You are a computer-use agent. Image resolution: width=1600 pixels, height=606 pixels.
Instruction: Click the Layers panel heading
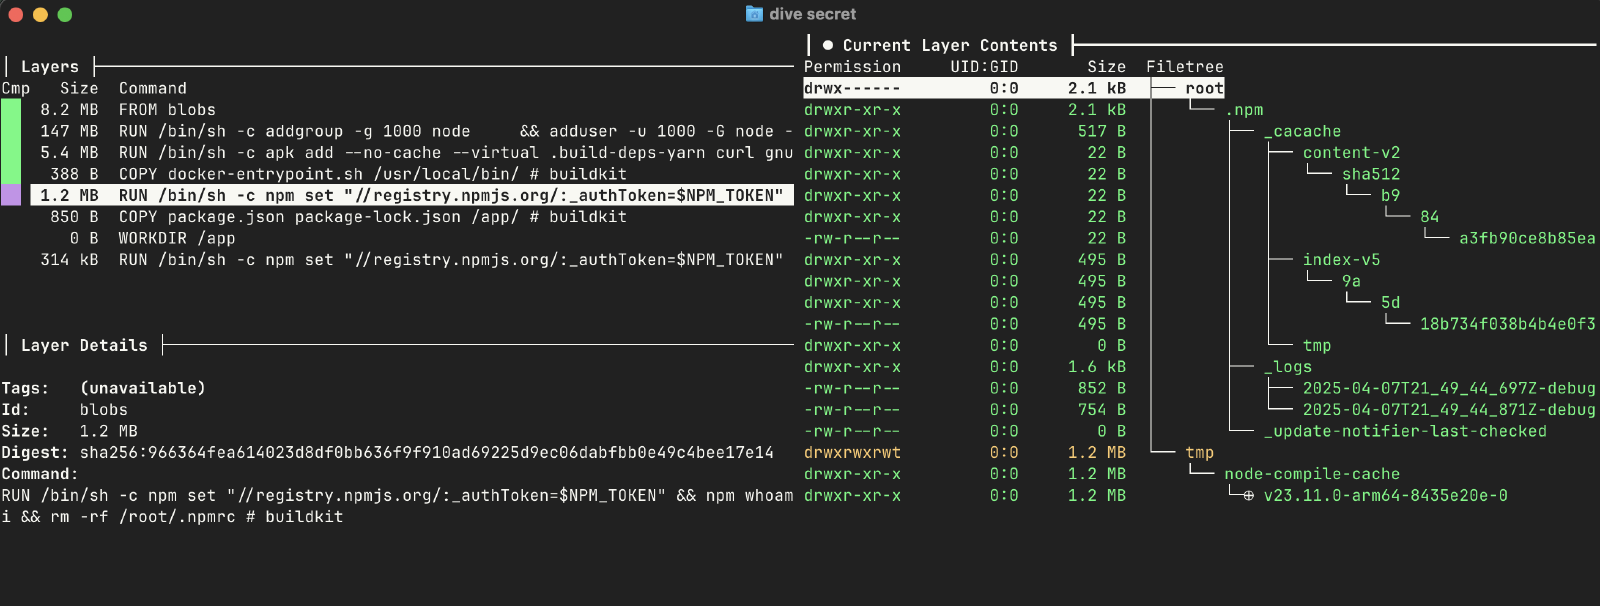pos(49,67)
